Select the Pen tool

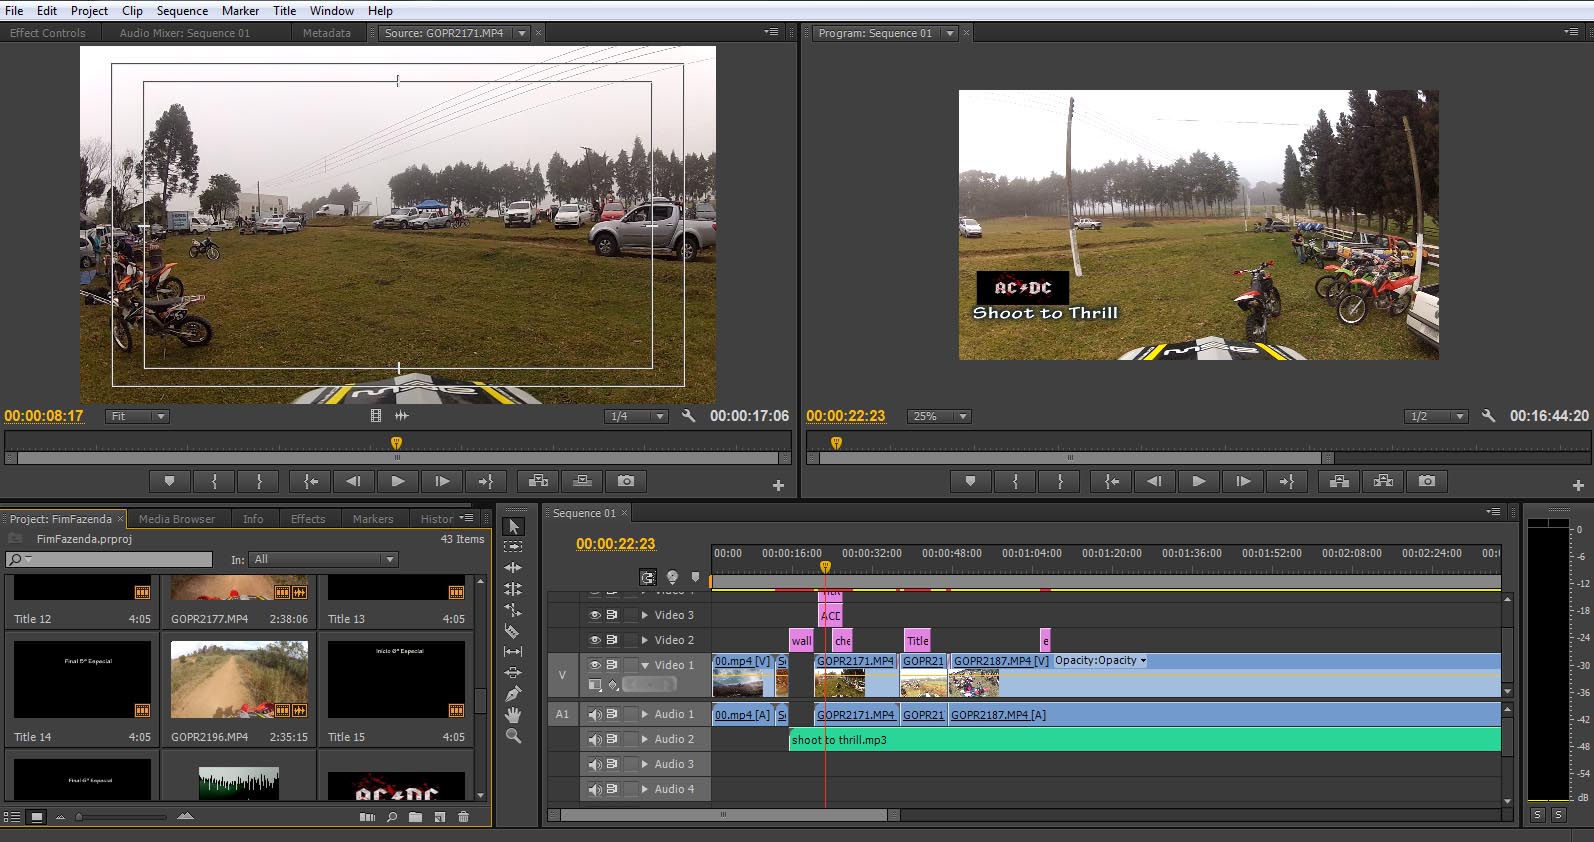512,693
